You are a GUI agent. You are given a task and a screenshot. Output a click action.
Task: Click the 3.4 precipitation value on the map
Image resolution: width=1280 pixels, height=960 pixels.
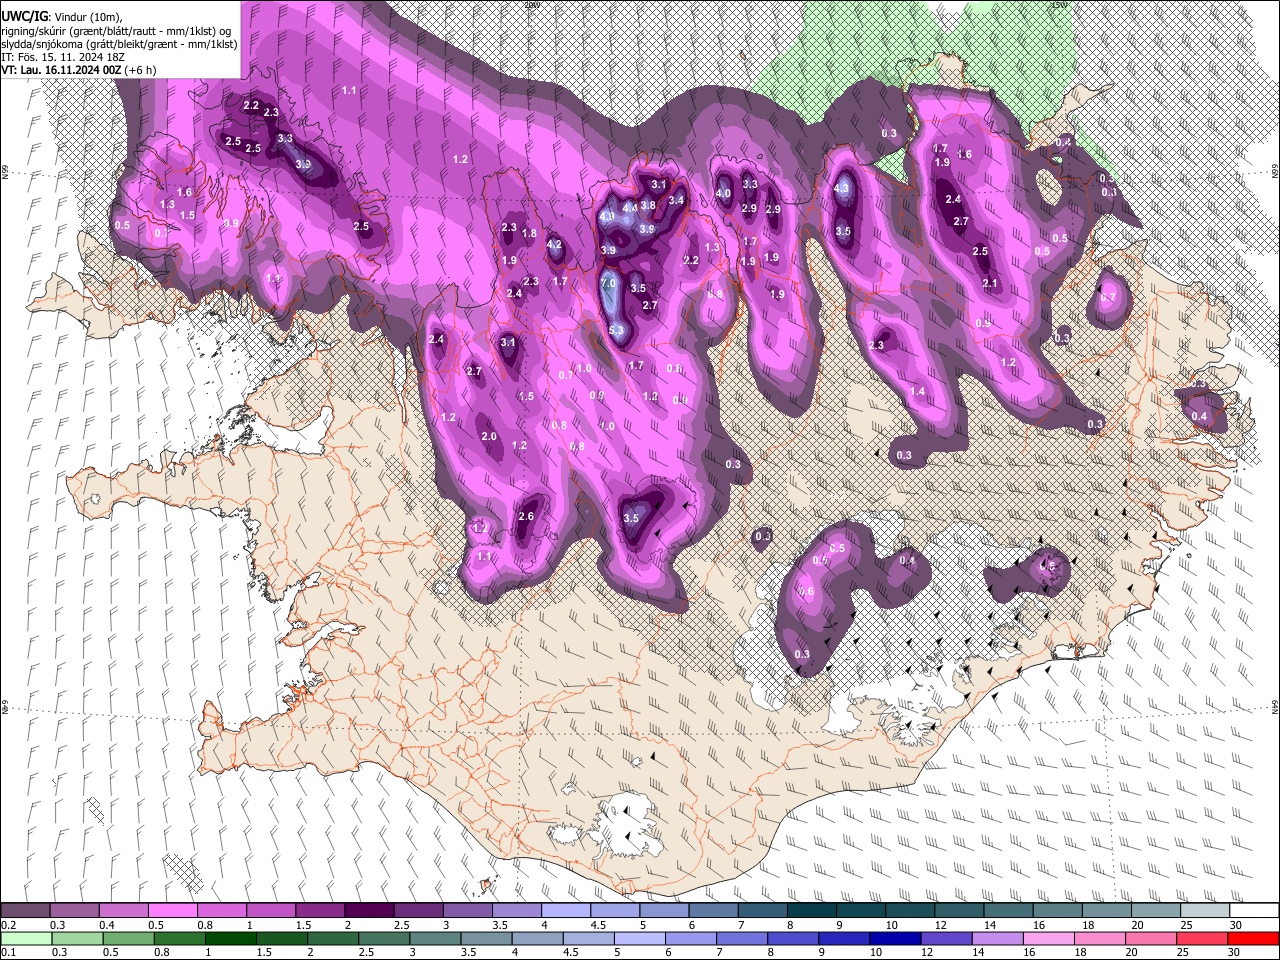[676, 200]
